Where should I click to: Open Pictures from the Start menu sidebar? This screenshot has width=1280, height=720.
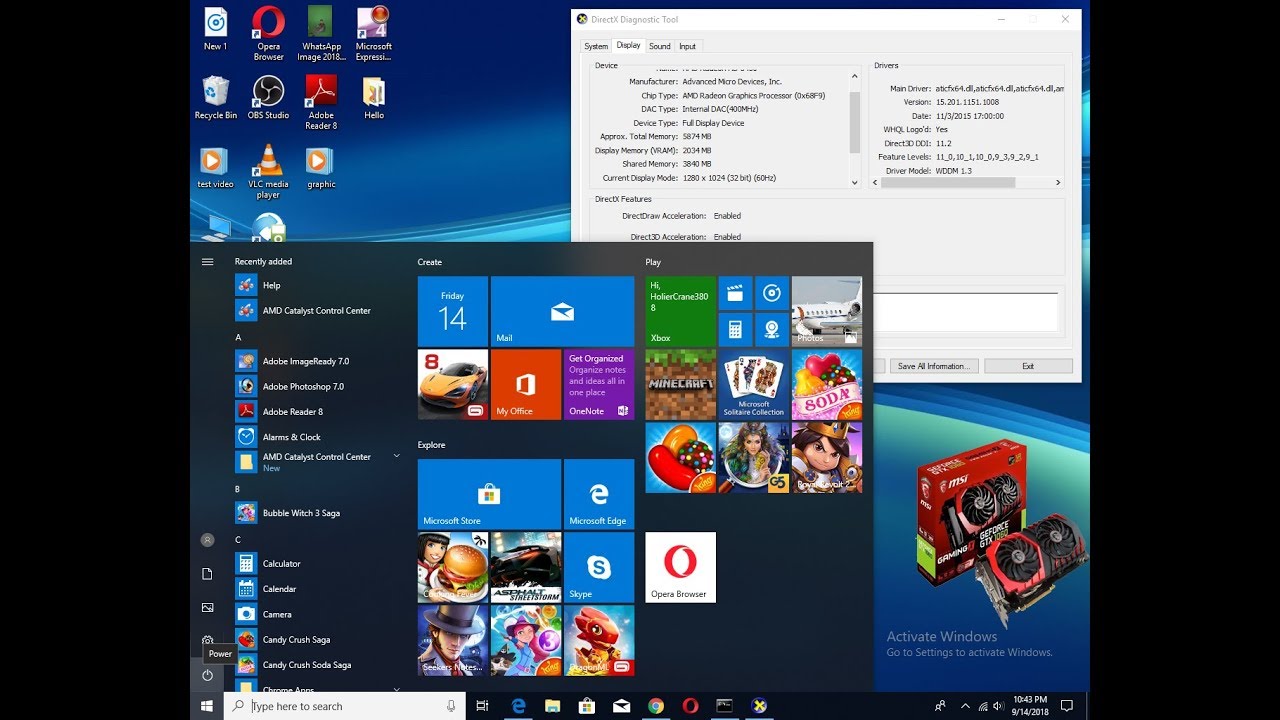click(207, 607)
